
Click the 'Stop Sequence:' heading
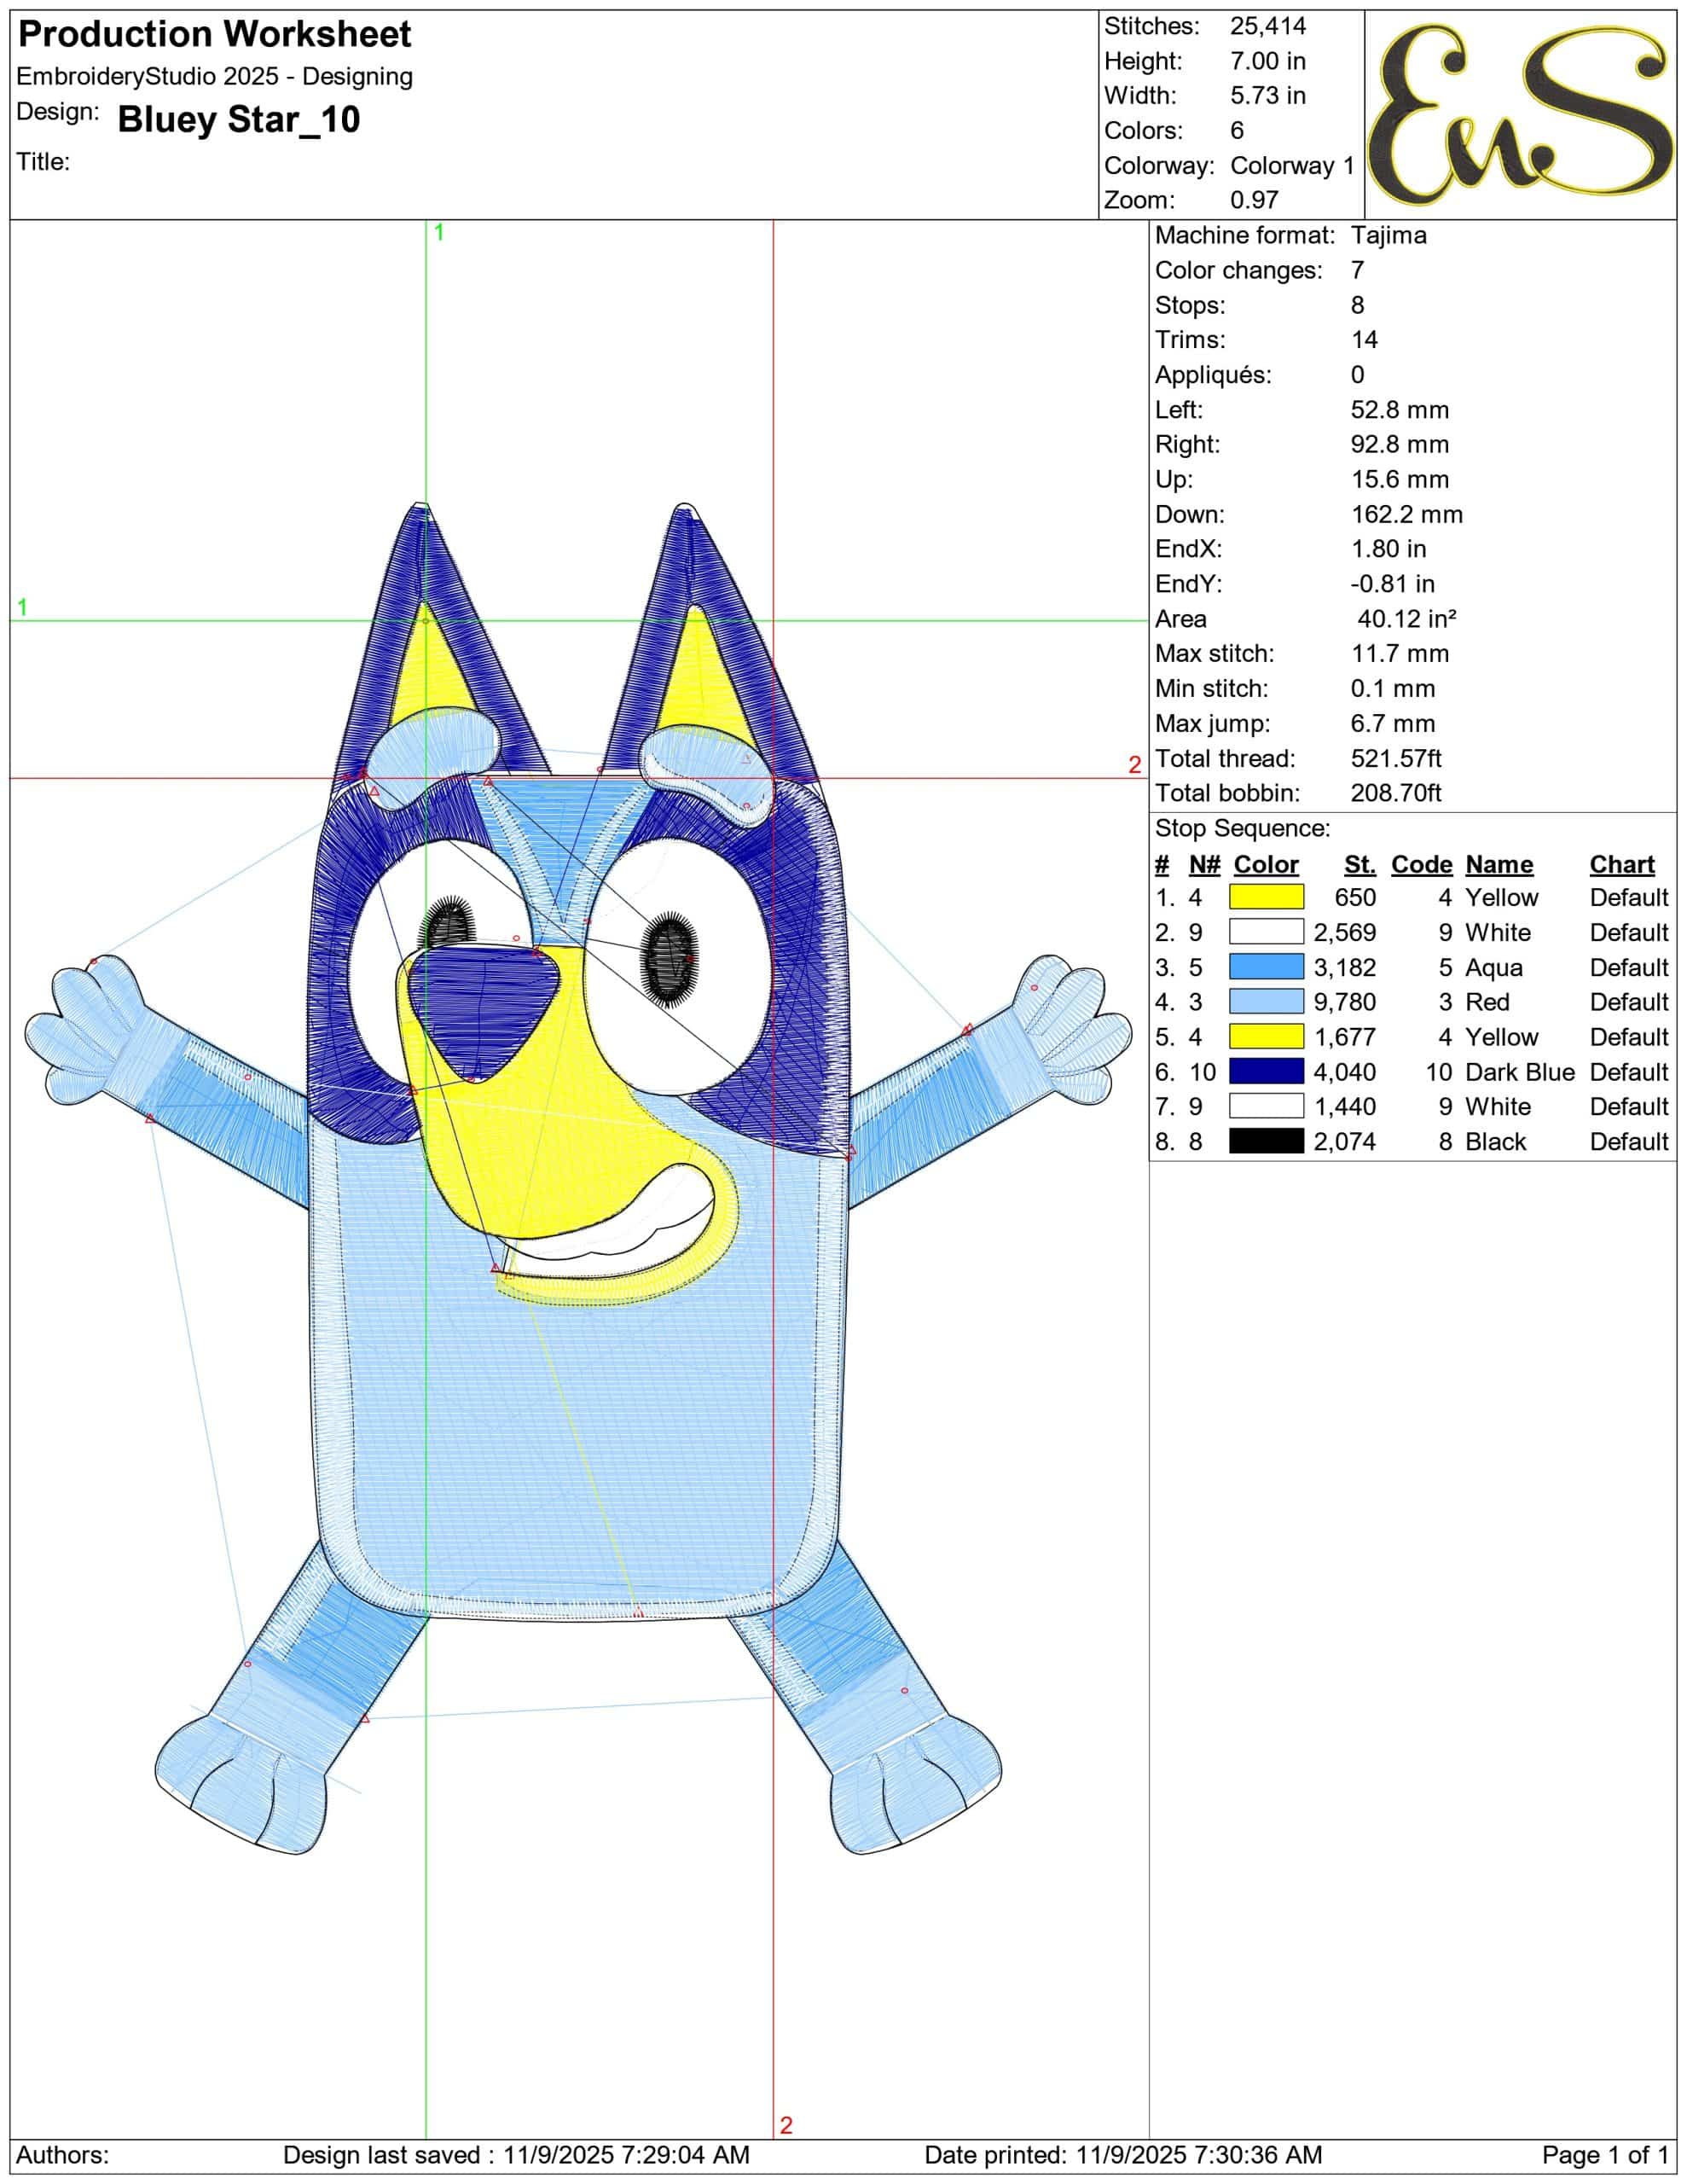pyautogui.click(x=1243, y=829)
